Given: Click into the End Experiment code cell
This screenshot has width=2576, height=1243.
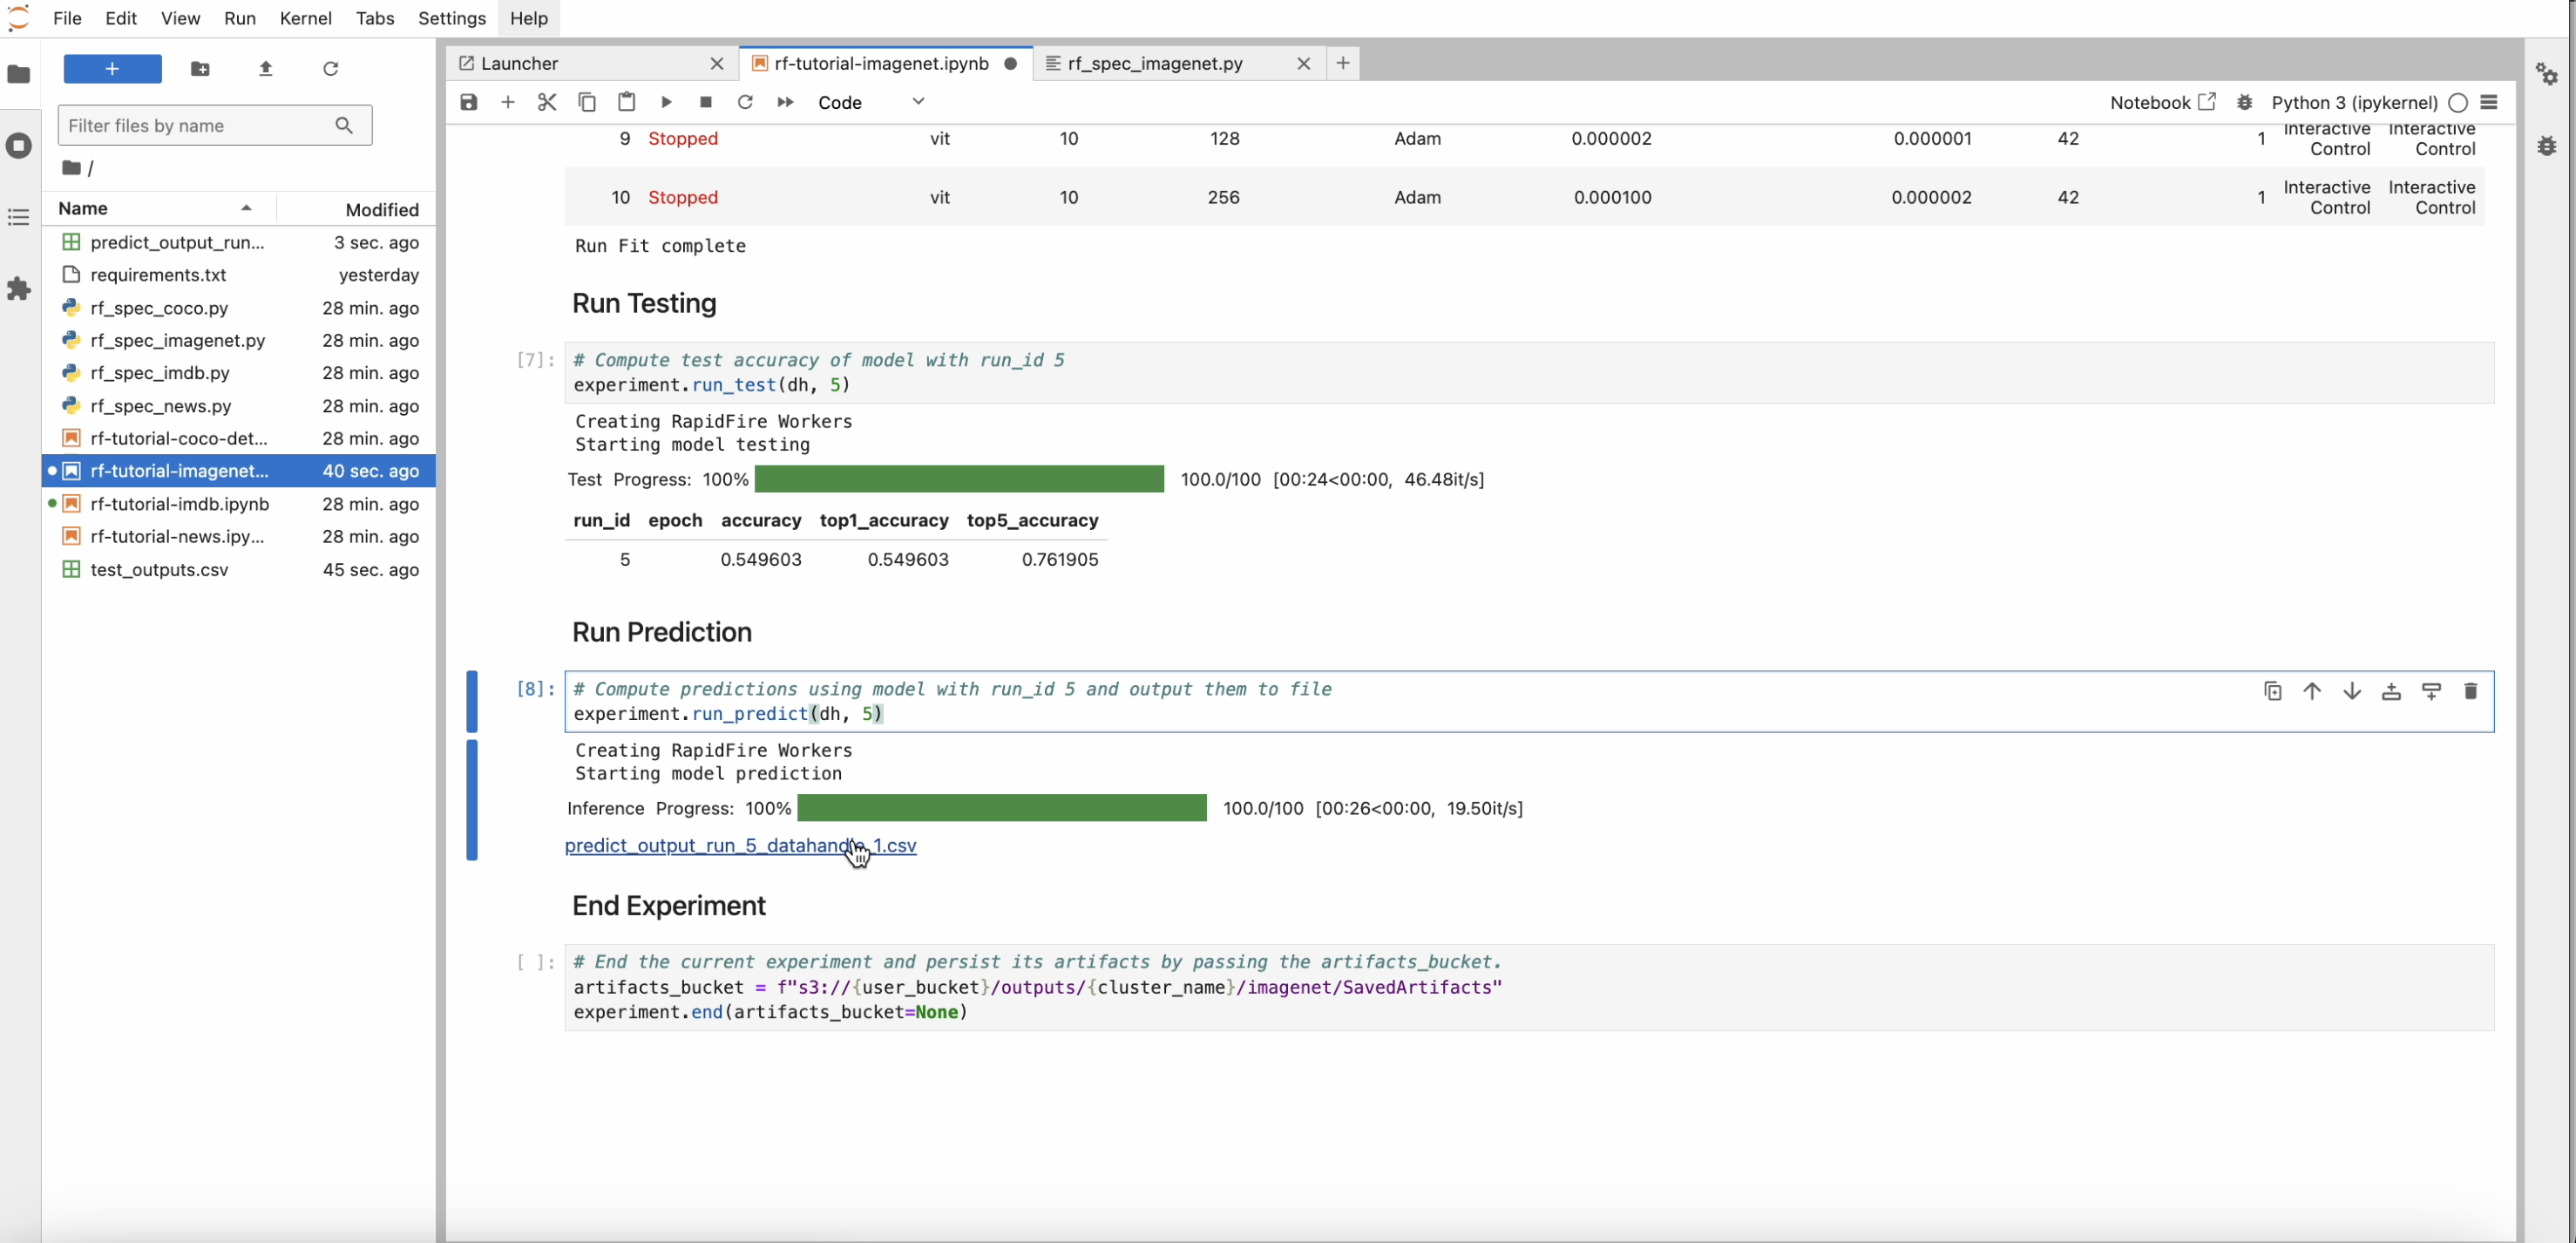Looking at the screenshot, I should [1529, 987].
